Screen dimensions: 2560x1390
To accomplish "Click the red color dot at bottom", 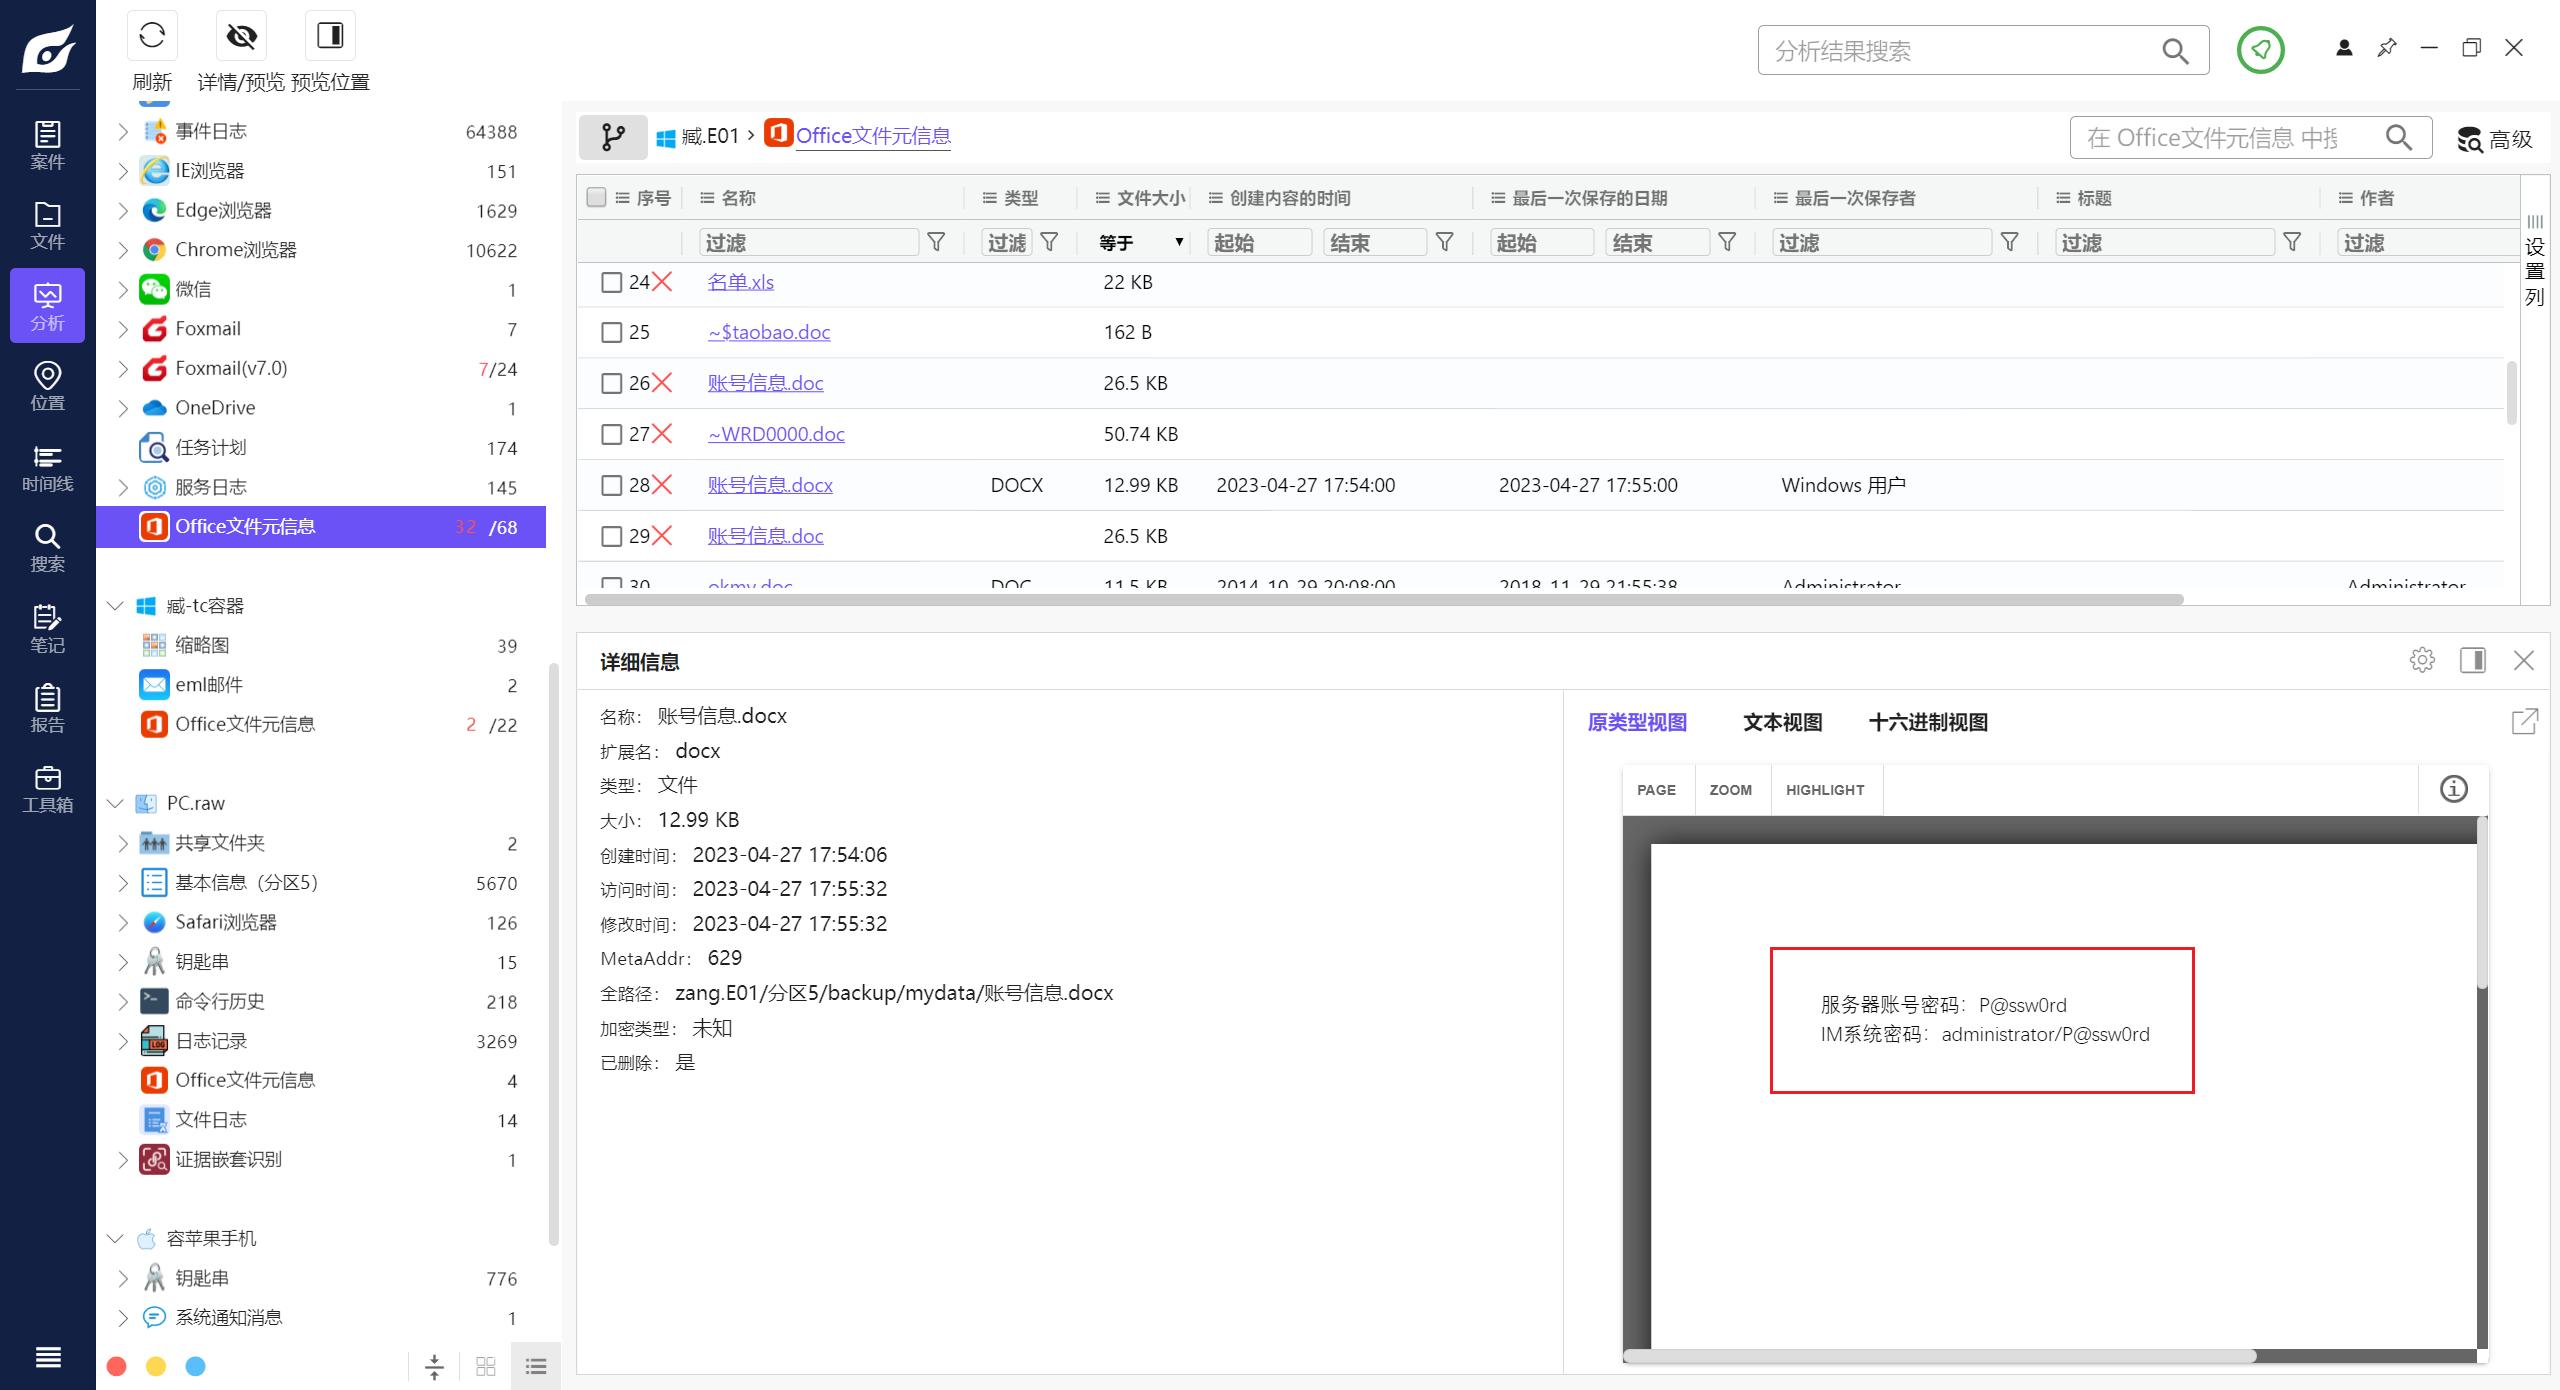I will [117, 1366].
